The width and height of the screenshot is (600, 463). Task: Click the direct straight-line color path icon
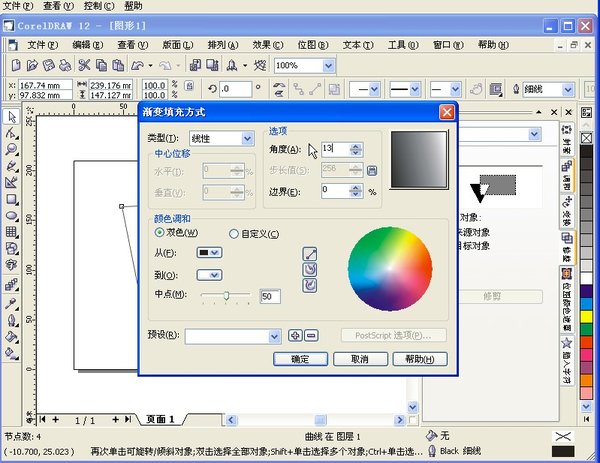310,254
